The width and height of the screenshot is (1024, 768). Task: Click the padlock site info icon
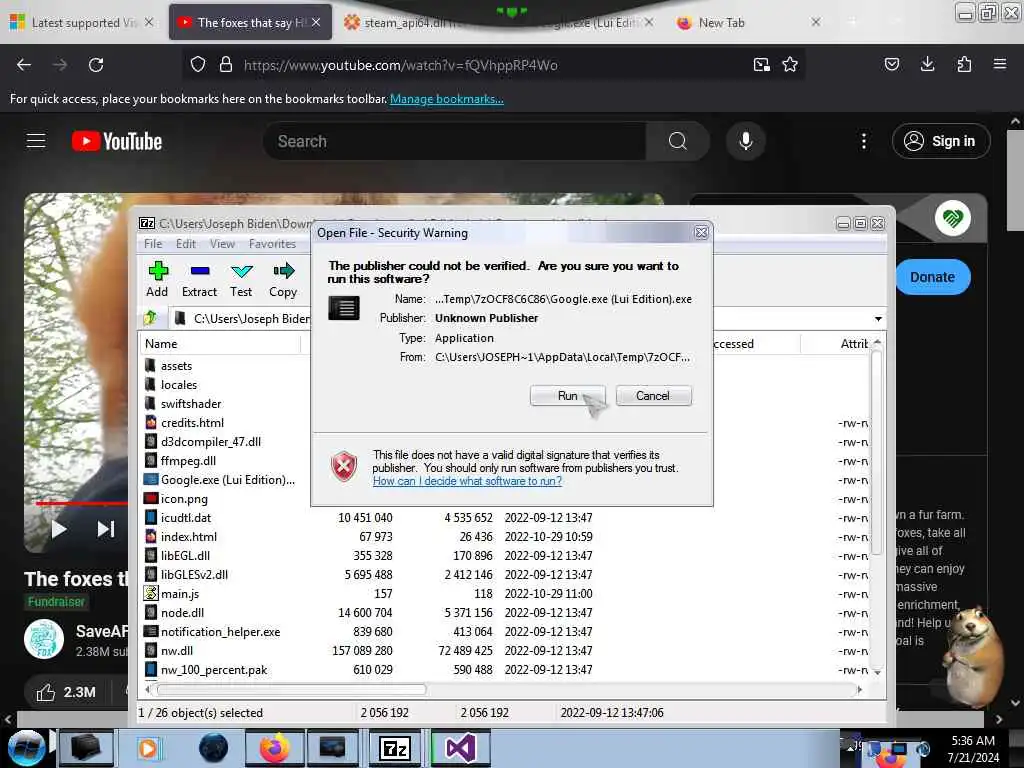click(226, 65)
